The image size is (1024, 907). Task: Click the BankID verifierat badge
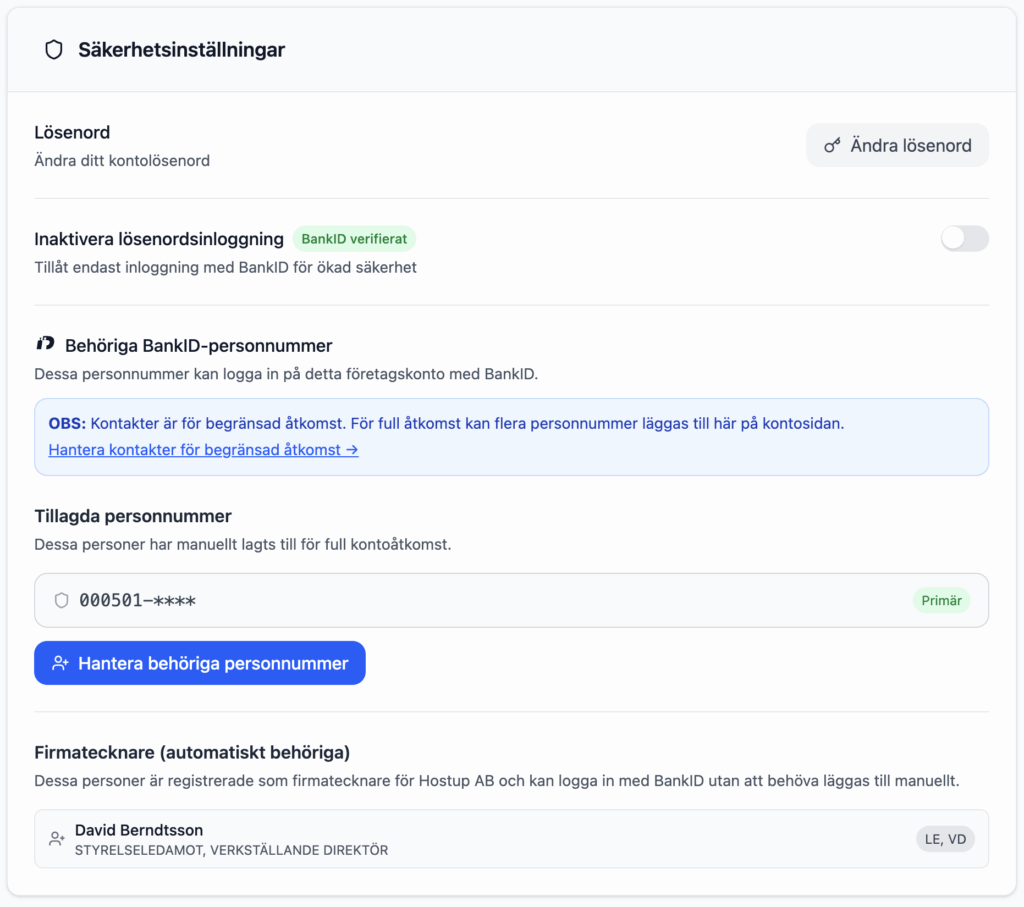tap(353, 239)
